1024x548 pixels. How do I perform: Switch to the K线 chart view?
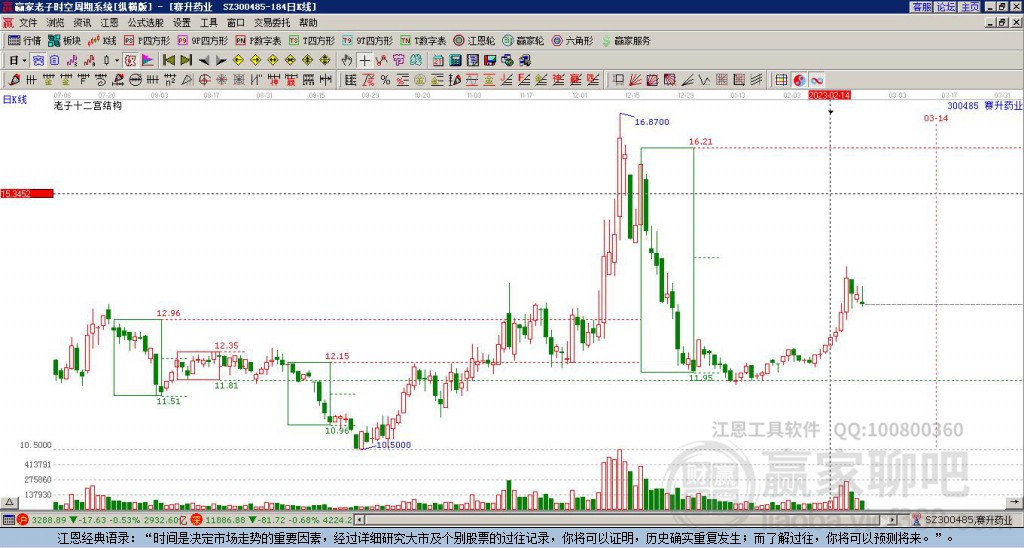click(102, 40)
